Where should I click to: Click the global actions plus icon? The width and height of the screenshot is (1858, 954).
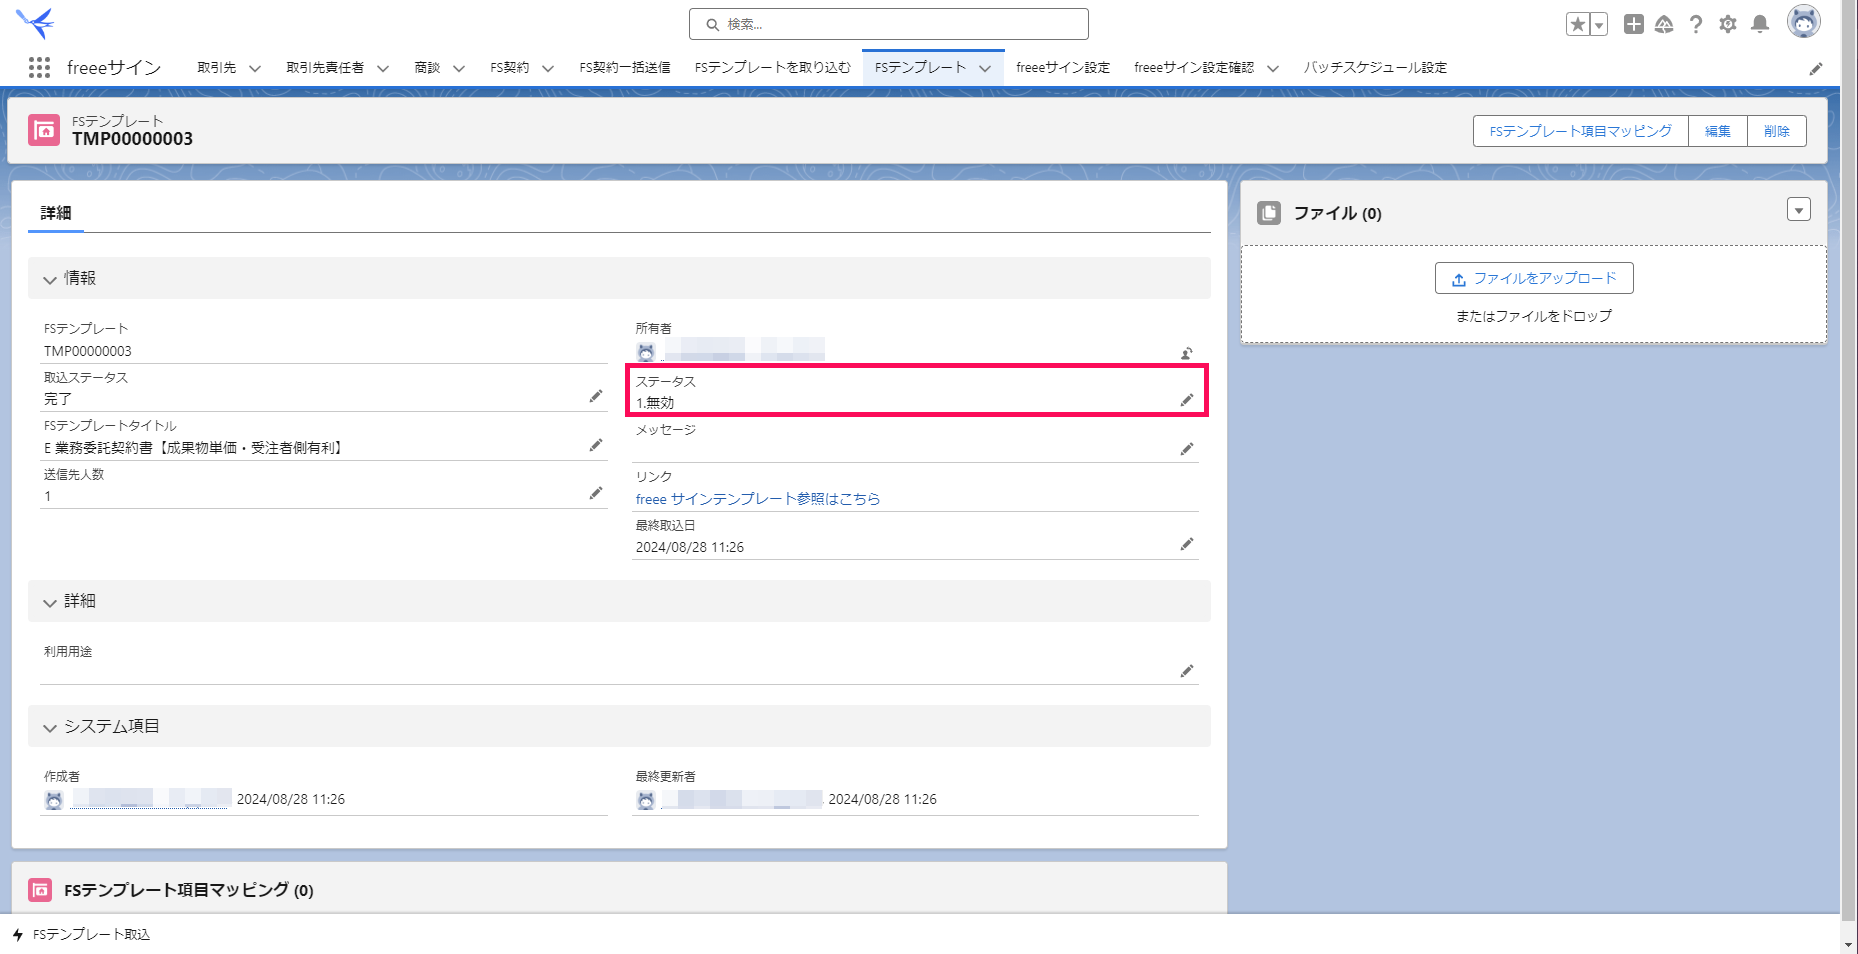click(1634, 24)
